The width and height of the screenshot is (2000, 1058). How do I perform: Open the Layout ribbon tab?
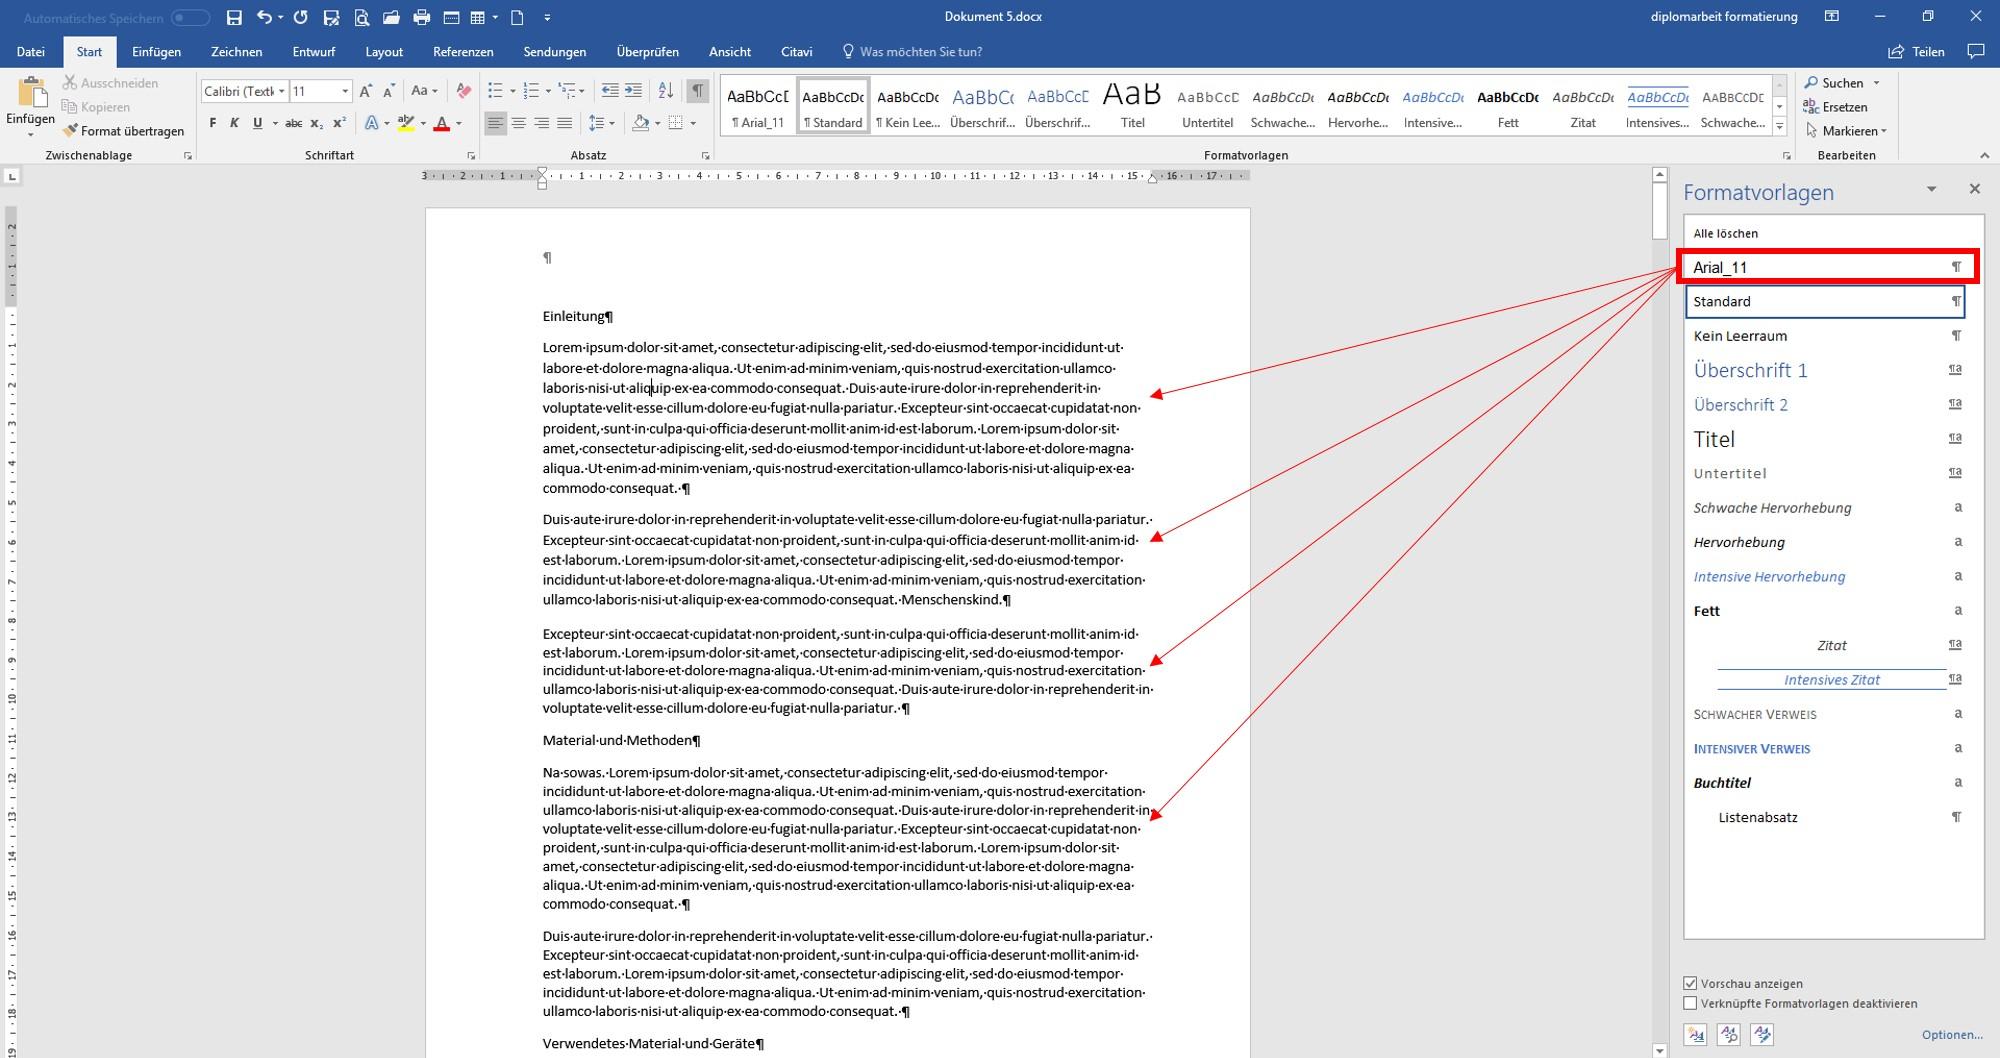pos(384,52)
